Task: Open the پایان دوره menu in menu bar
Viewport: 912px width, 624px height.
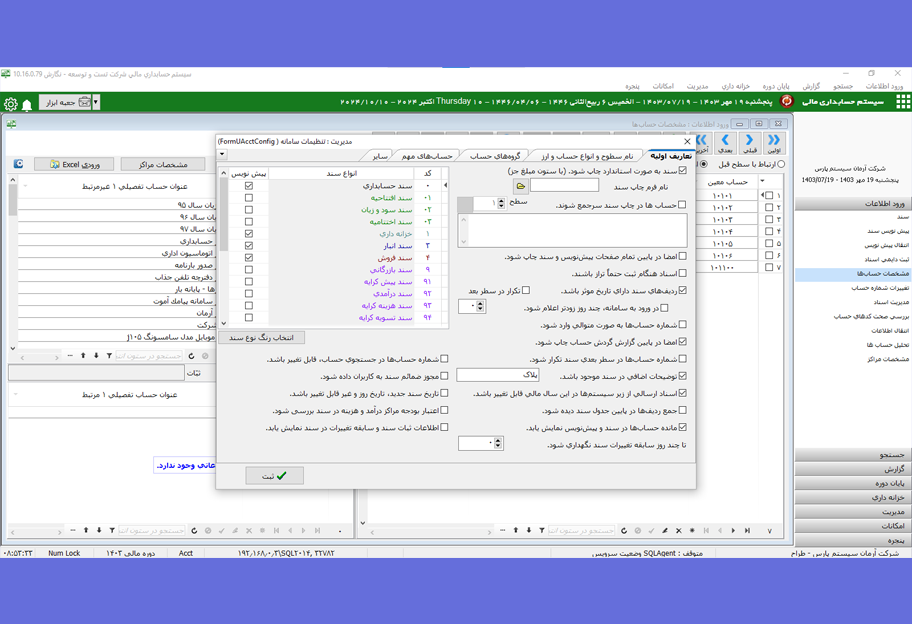Action: [x=776, y=86]
